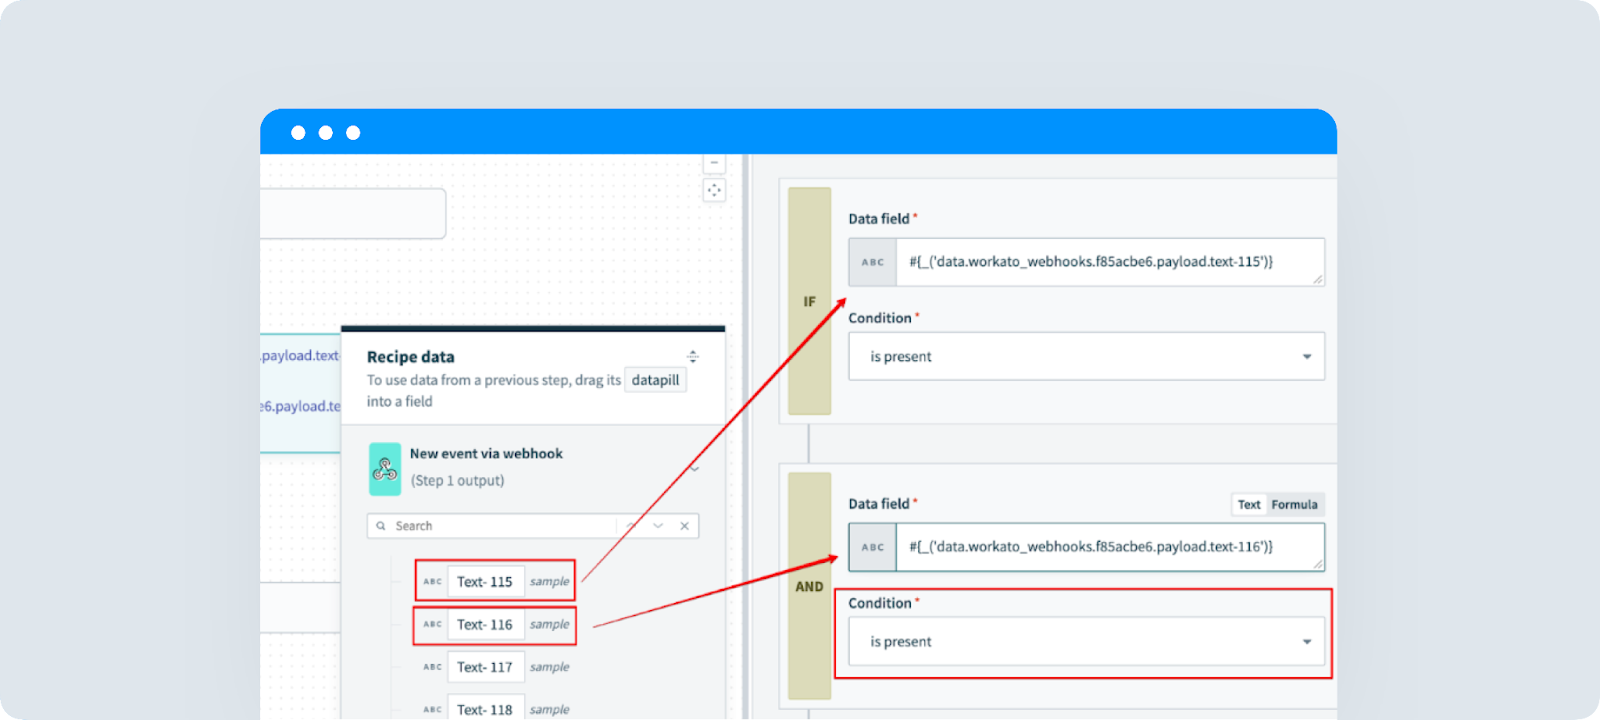1600x720 pixels.
Task: Select the Text- 118 datapill
Action: 485,710
